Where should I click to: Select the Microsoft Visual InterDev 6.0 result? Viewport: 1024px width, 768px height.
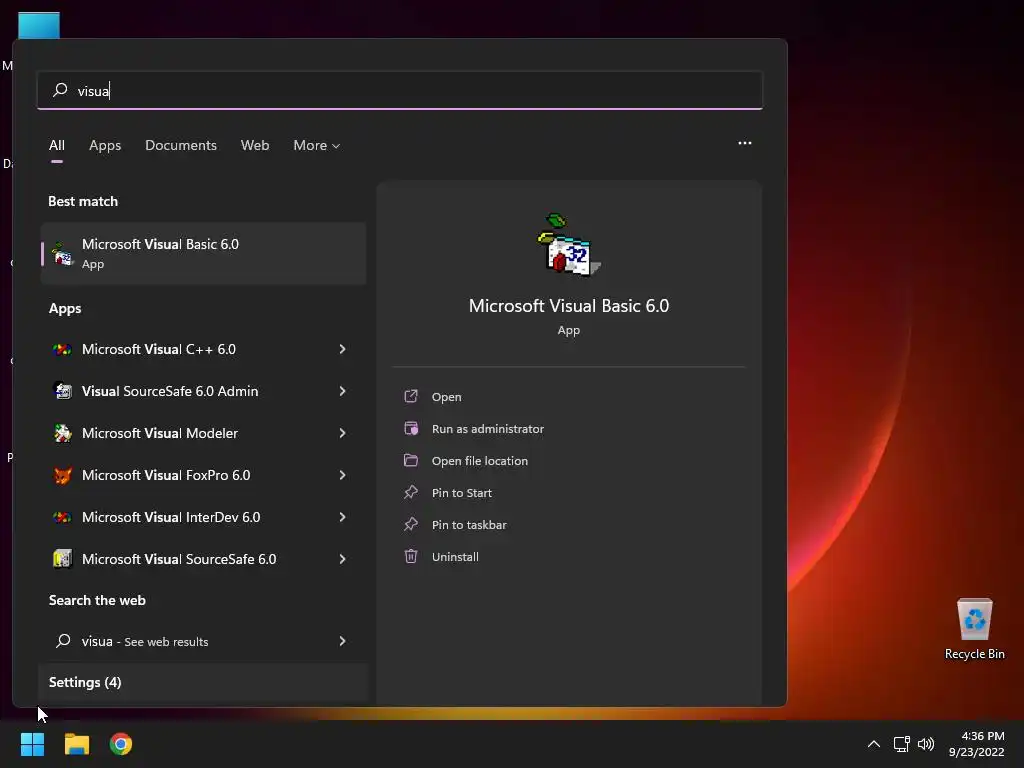pyautogui.click(x=203, y=517)
